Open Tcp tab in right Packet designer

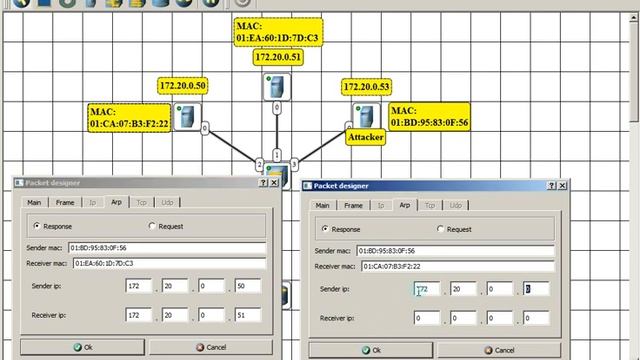[430, 205]
